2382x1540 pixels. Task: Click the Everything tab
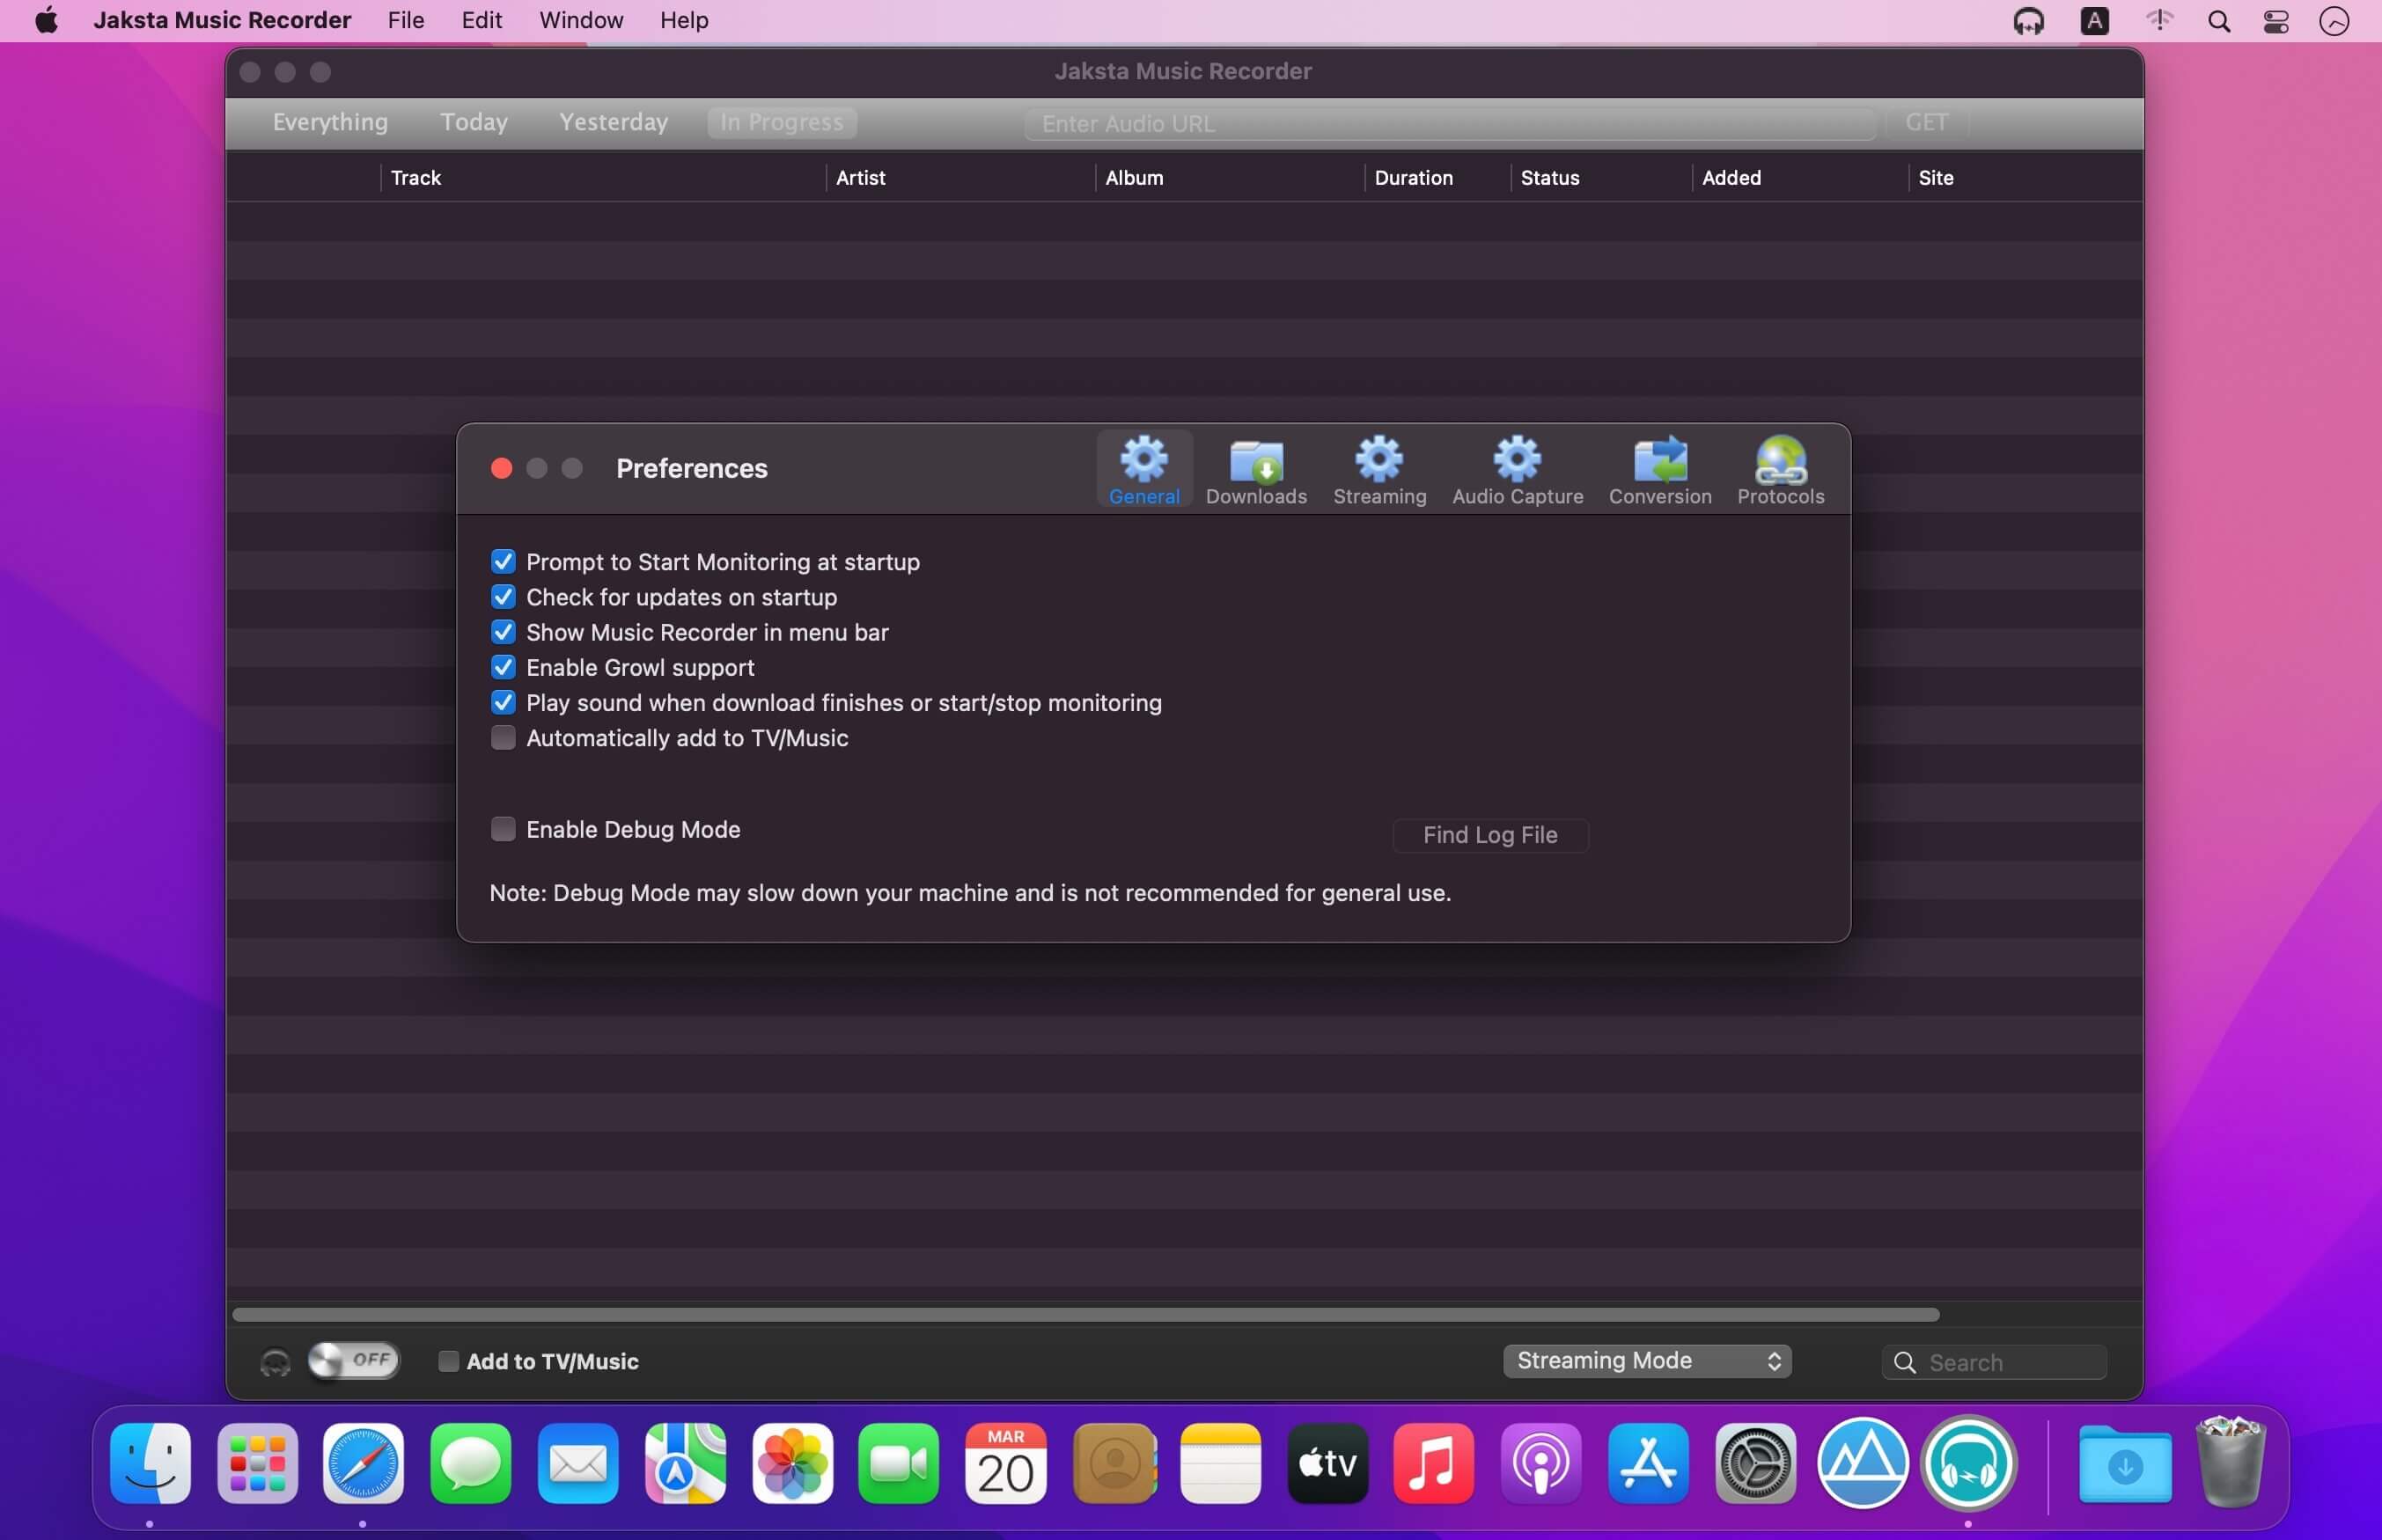click(330, 121)
